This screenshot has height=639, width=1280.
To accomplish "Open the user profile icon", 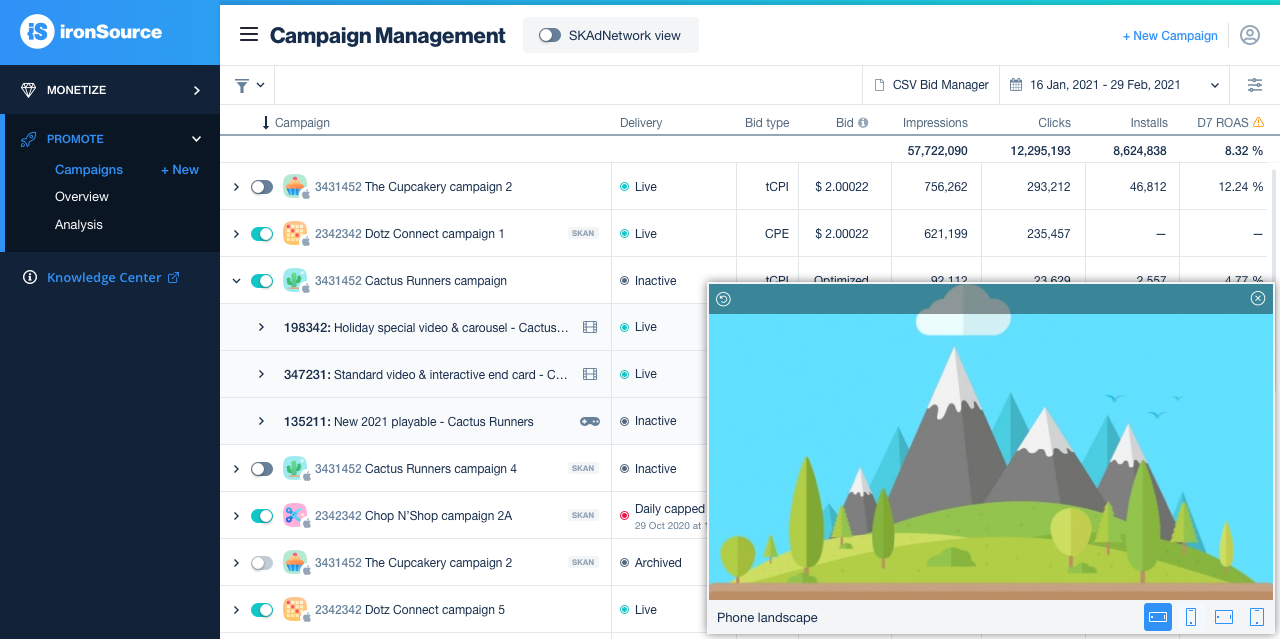I will [1250, 35].
